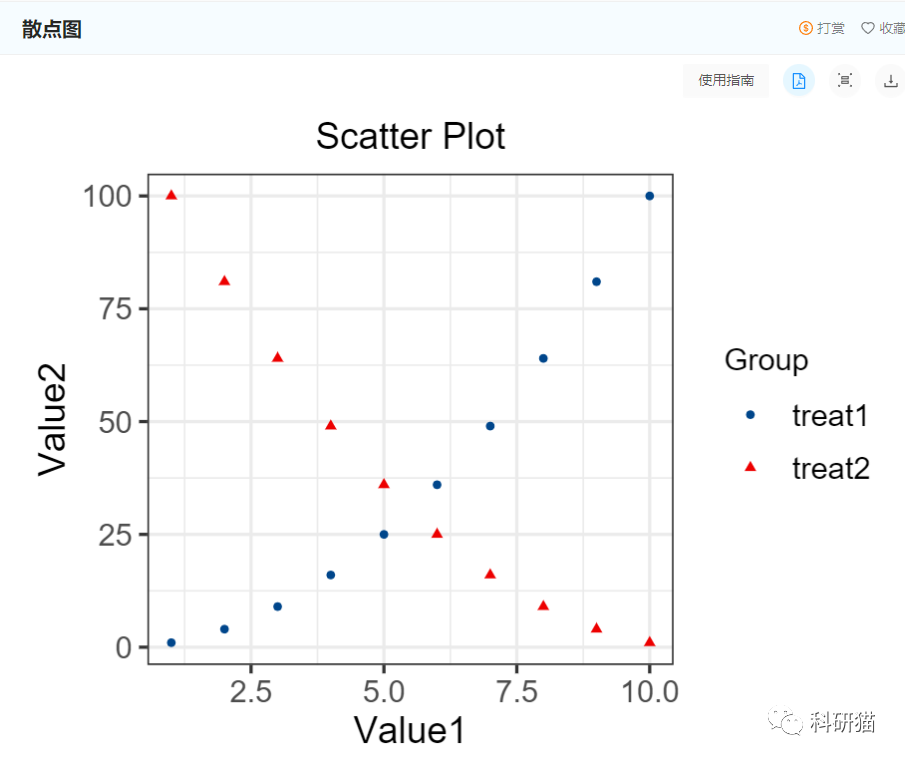The height and width of the screenshot is (762, 905).
Task: Click the red triangle legend marker for treat2
Action: 748,467
